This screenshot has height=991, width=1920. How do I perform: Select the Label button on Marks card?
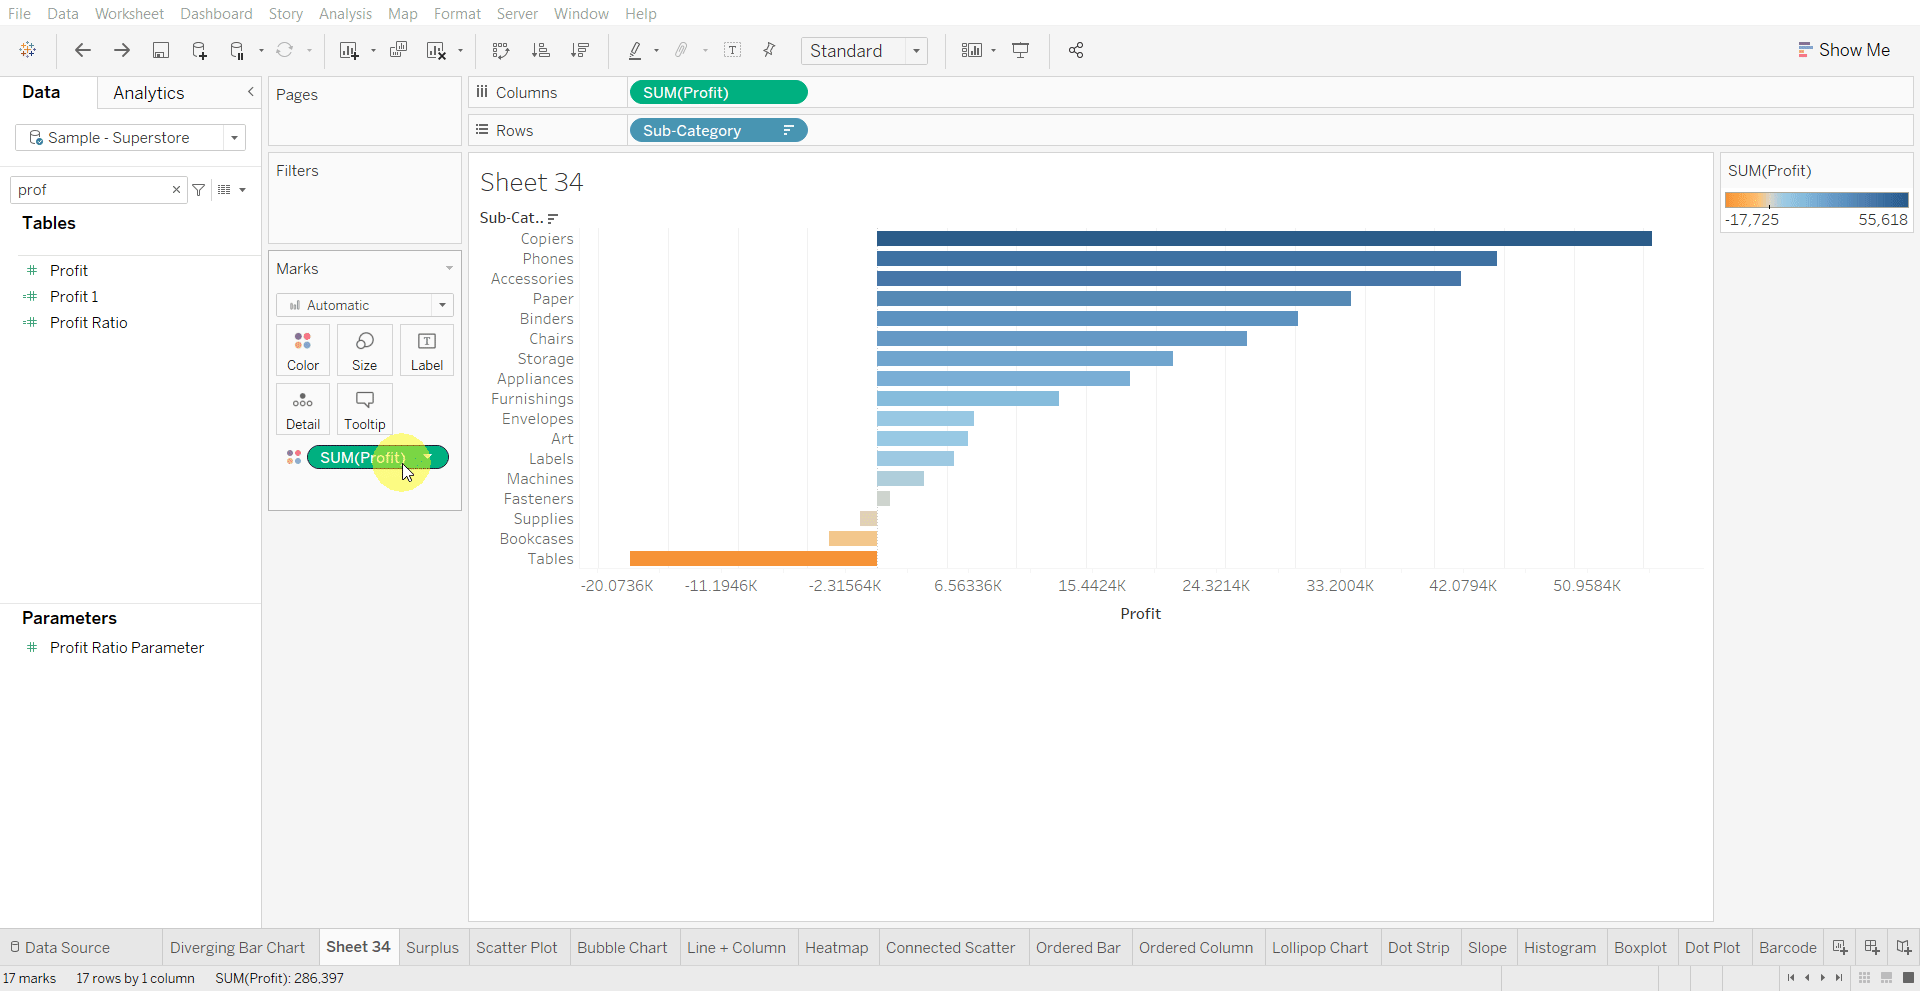(426, 350)
